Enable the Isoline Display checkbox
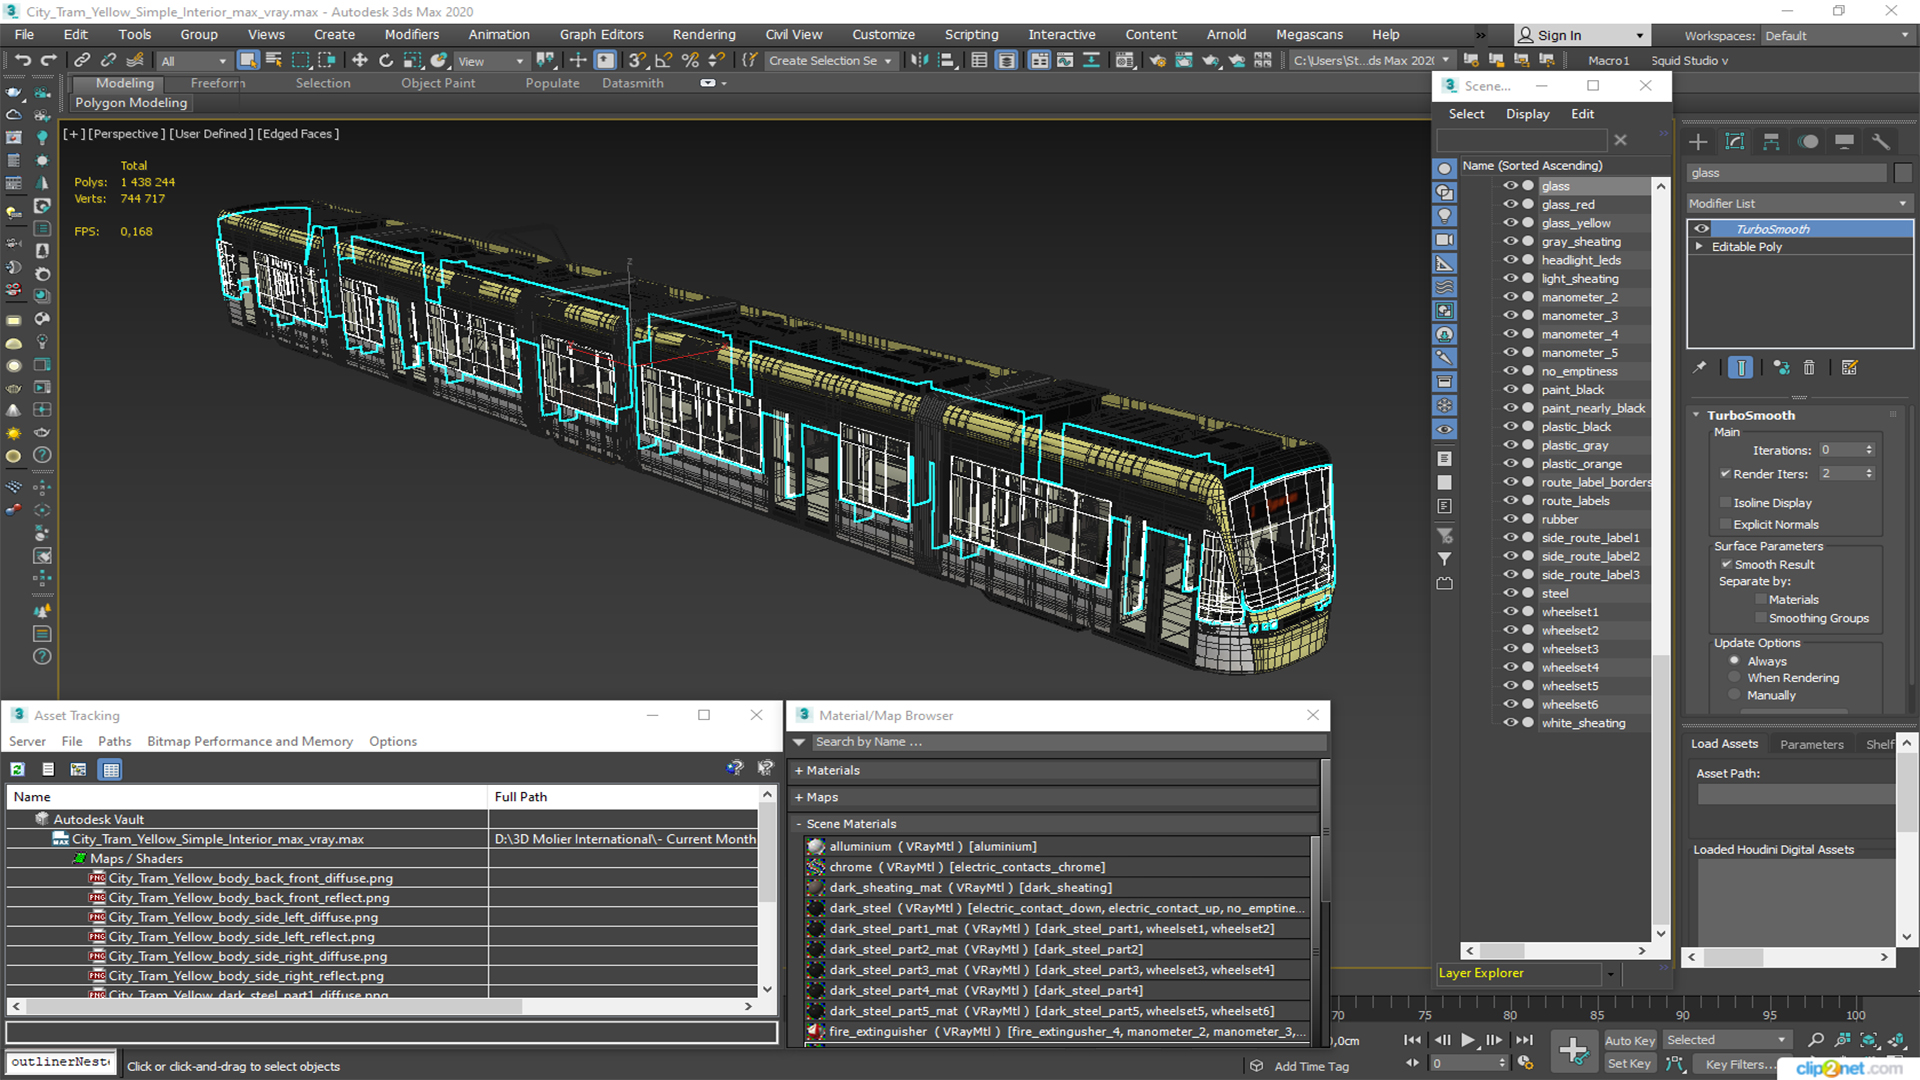The width and height of the screenshot is (1920, 1080). tap(1725, 503)
